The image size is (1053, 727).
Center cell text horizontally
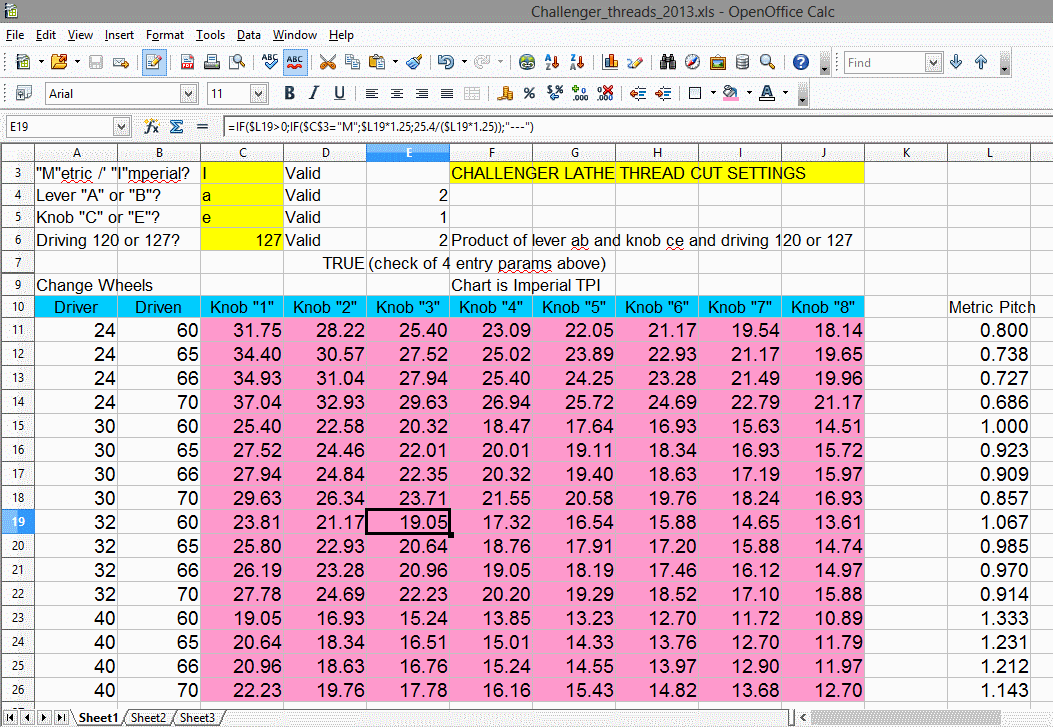[396, 93]
